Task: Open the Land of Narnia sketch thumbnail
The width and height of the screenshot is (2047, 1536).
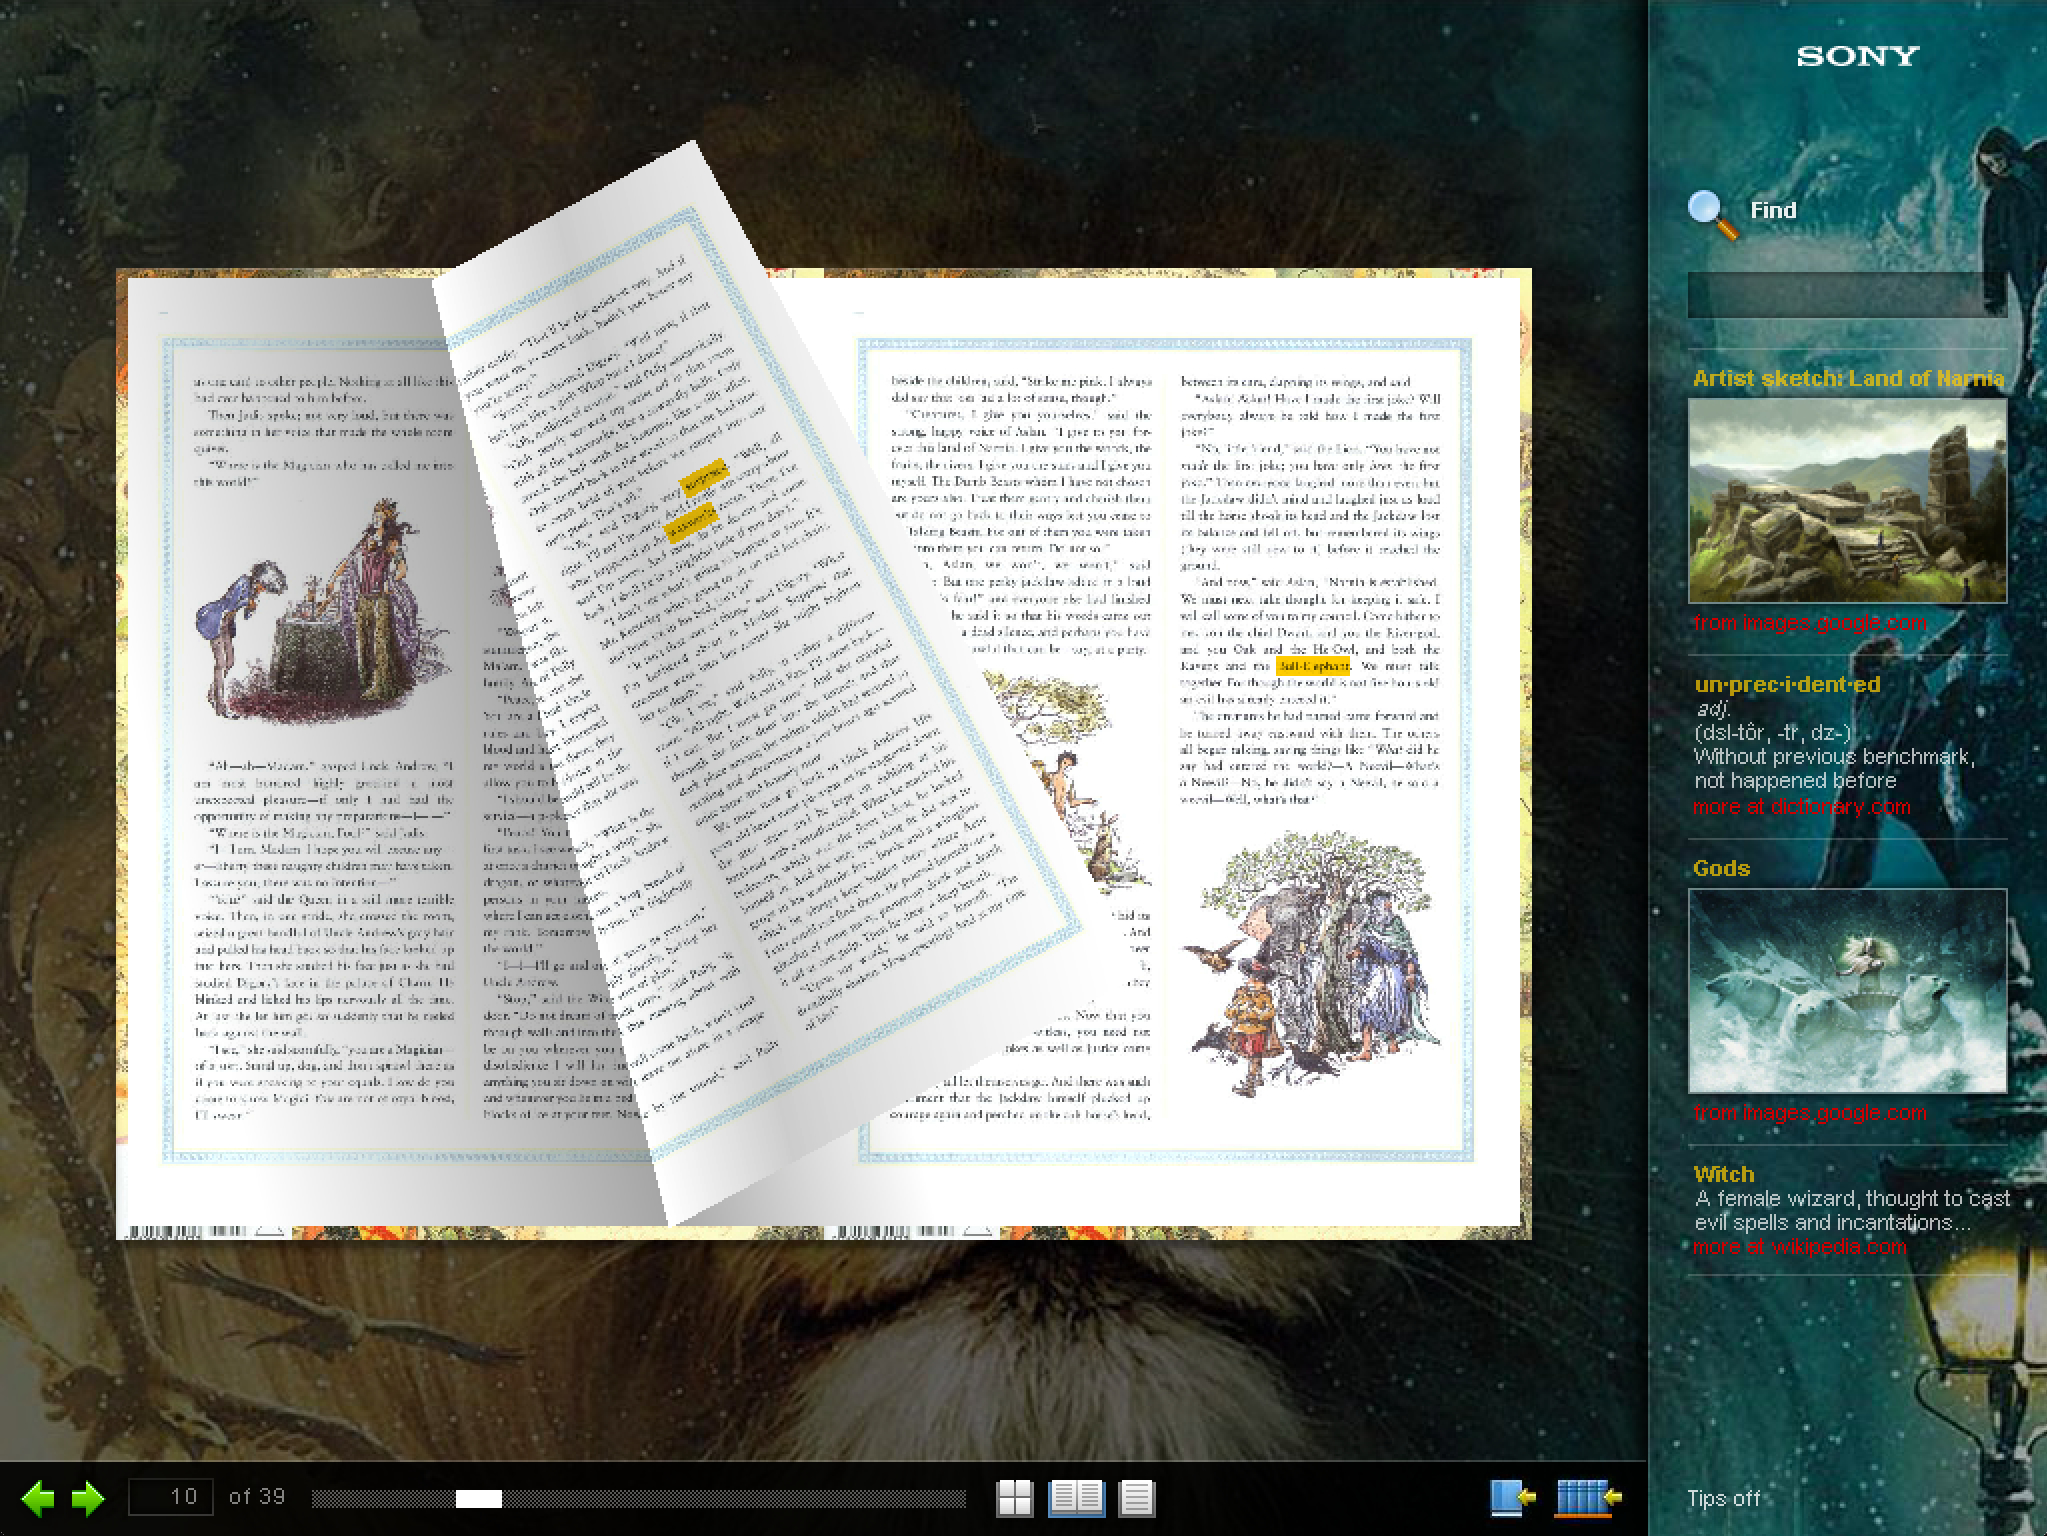Action: tap(1847, 501)
